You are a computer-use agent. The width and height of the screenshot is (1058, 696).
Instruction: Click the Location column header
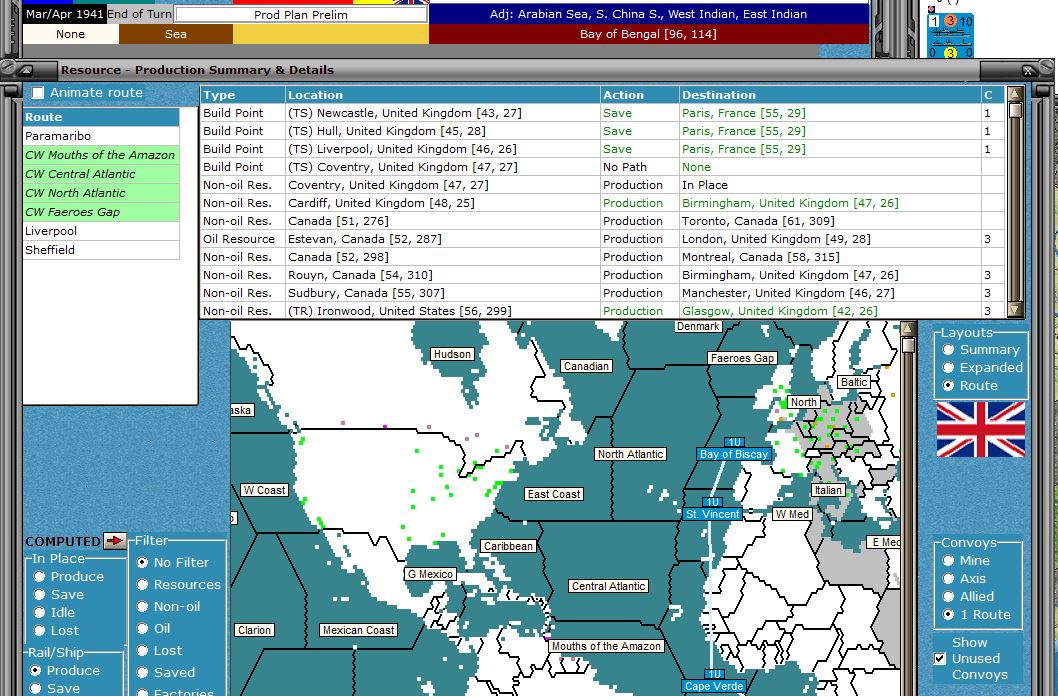pos(443,95)
